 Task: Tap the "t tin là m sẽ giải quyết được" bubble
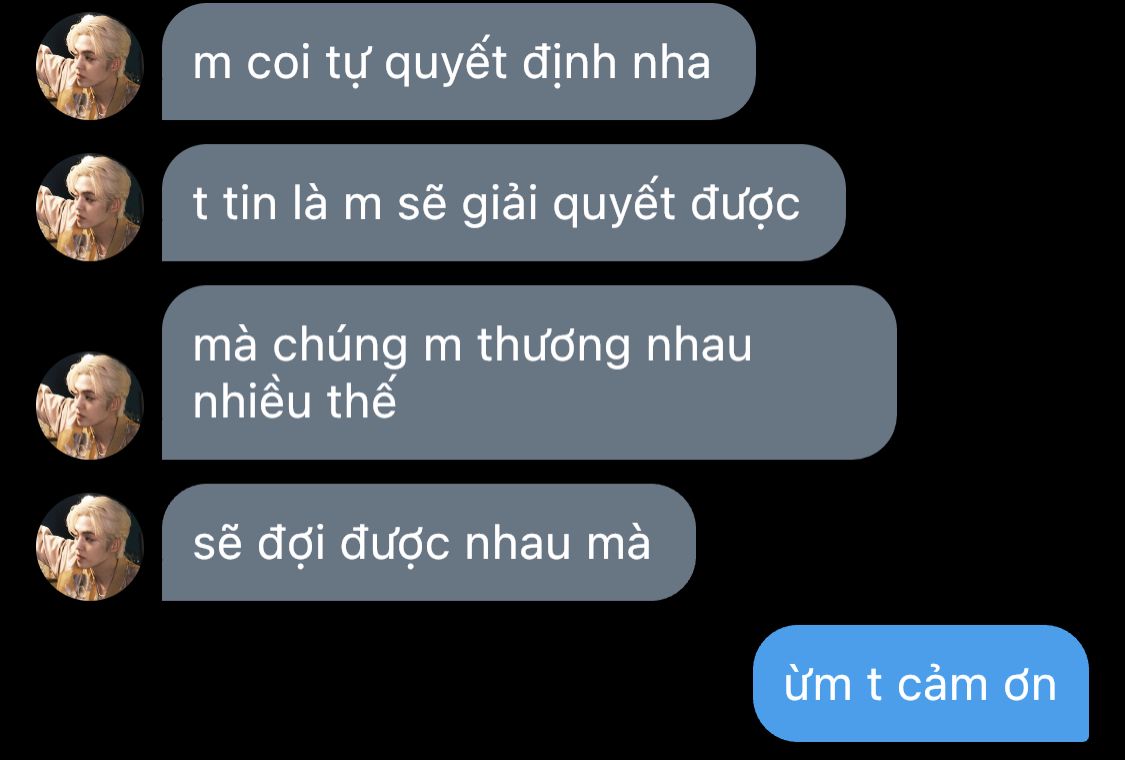[x=504, y=202]
